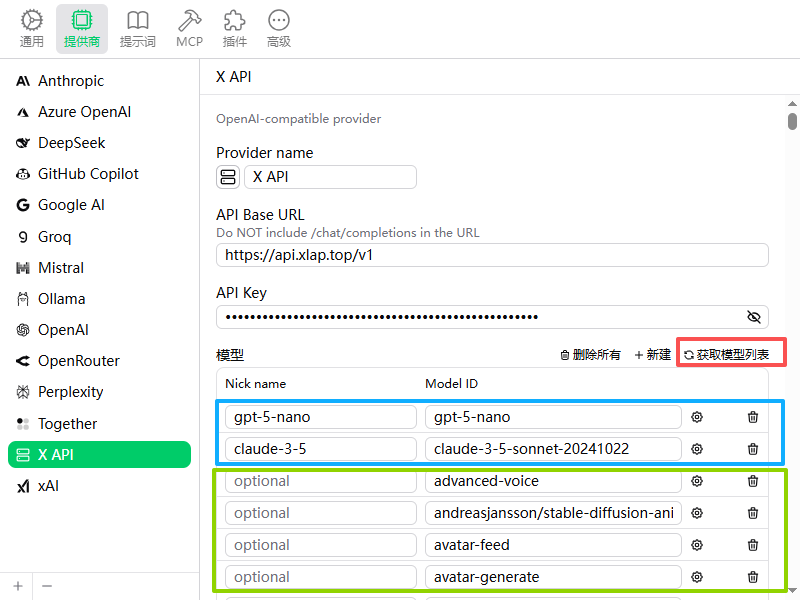Viewport: 800px width, 600px height.
Task: Click nick name field for avatar-generate
Action: pyautogui.click(x=321, y=577)
